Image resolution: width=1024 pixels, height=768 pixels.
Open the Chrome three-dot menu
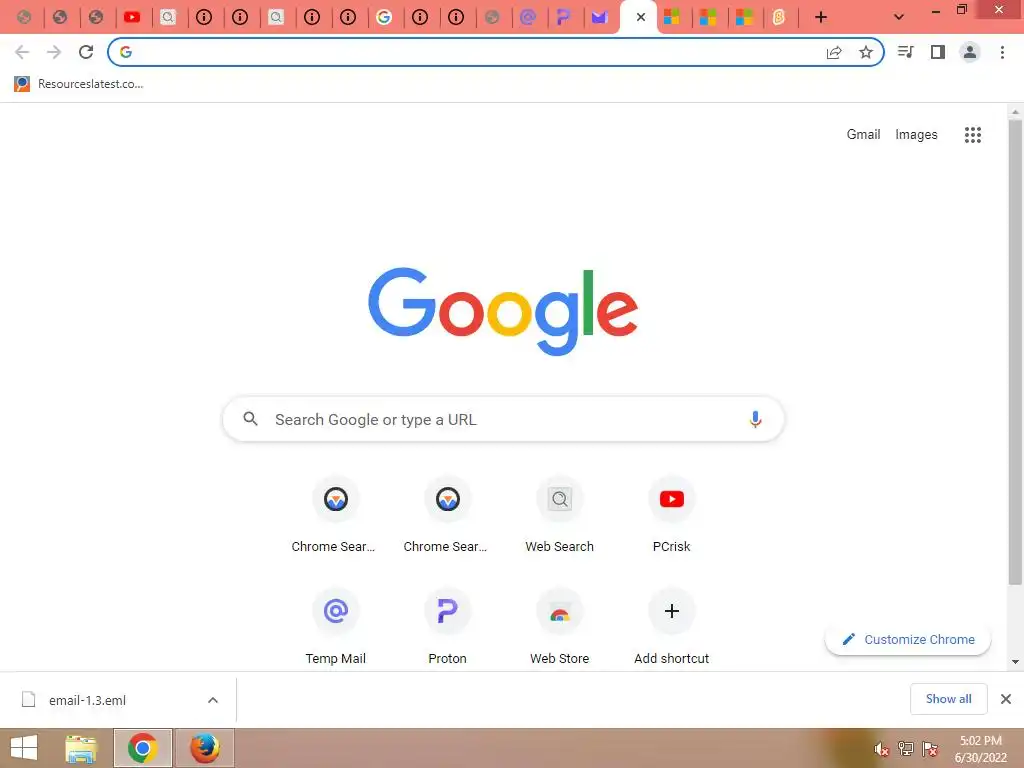pyautogui.click(x=1002, y=52)
